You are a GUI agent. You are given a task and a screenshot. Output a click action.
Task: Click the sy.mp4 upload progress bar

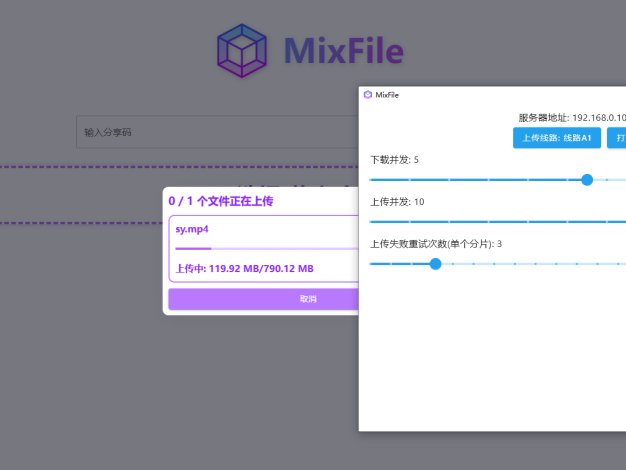click(267, 249)
